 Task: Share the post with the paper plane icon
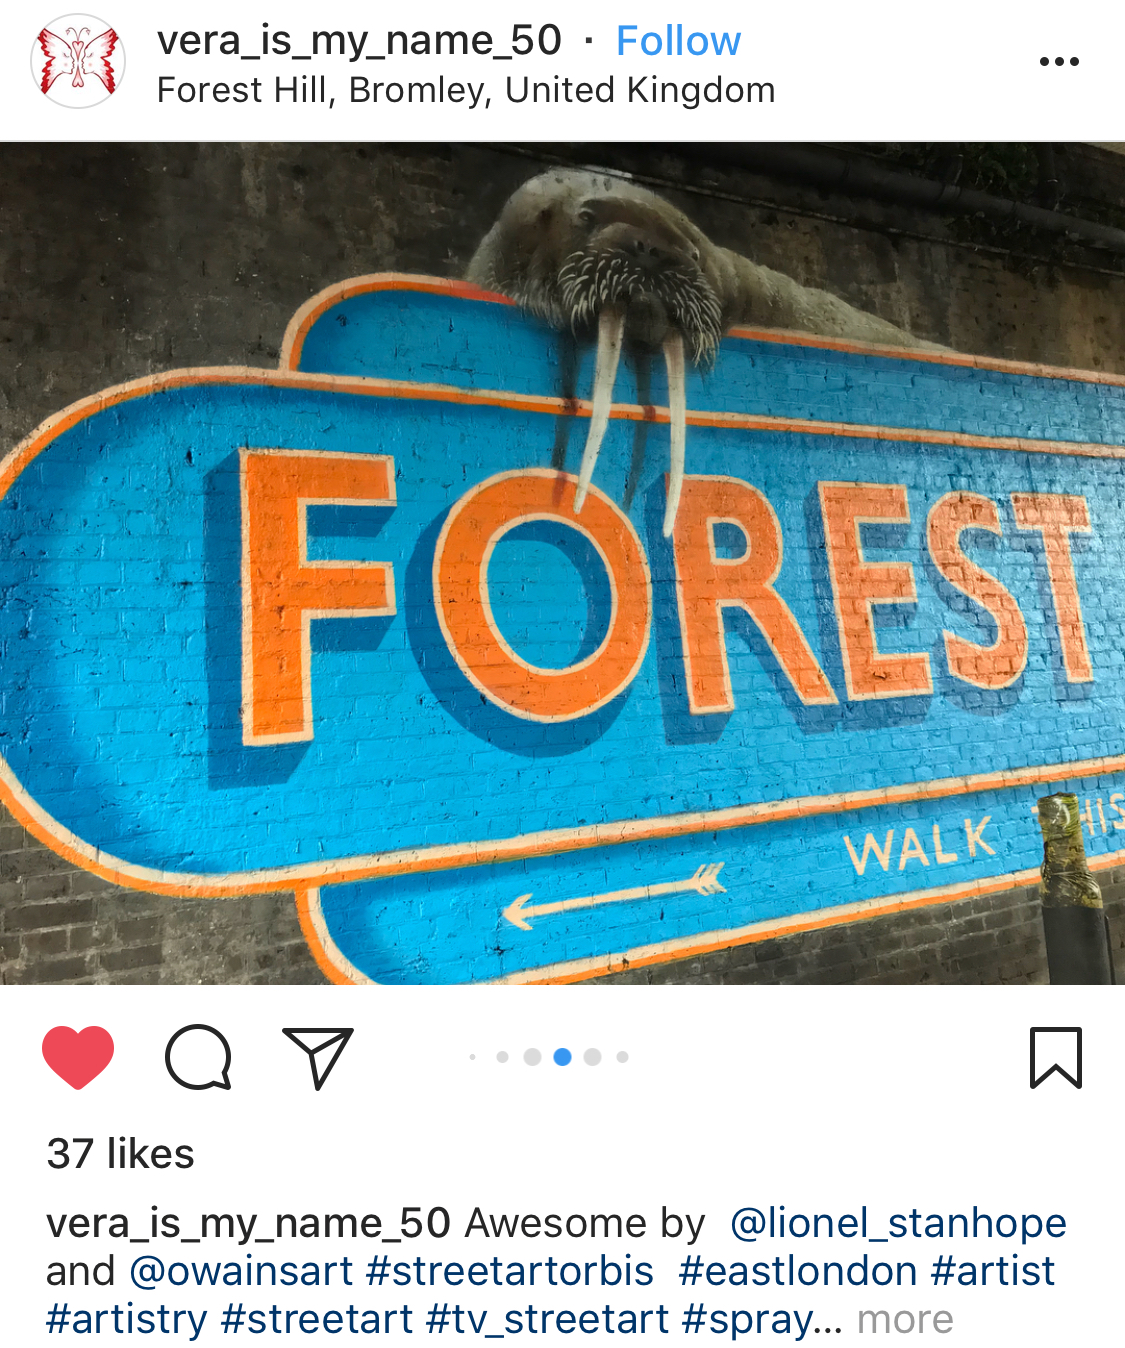tap(318, 1057)
